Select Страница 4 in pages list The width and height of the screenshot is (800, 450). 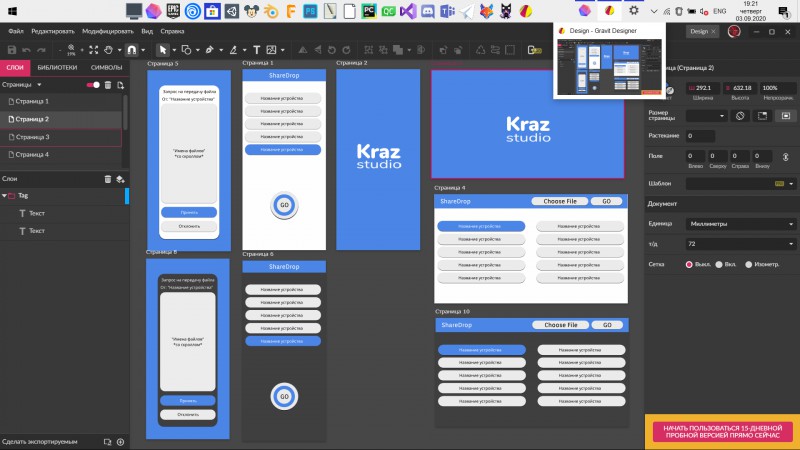61,155
